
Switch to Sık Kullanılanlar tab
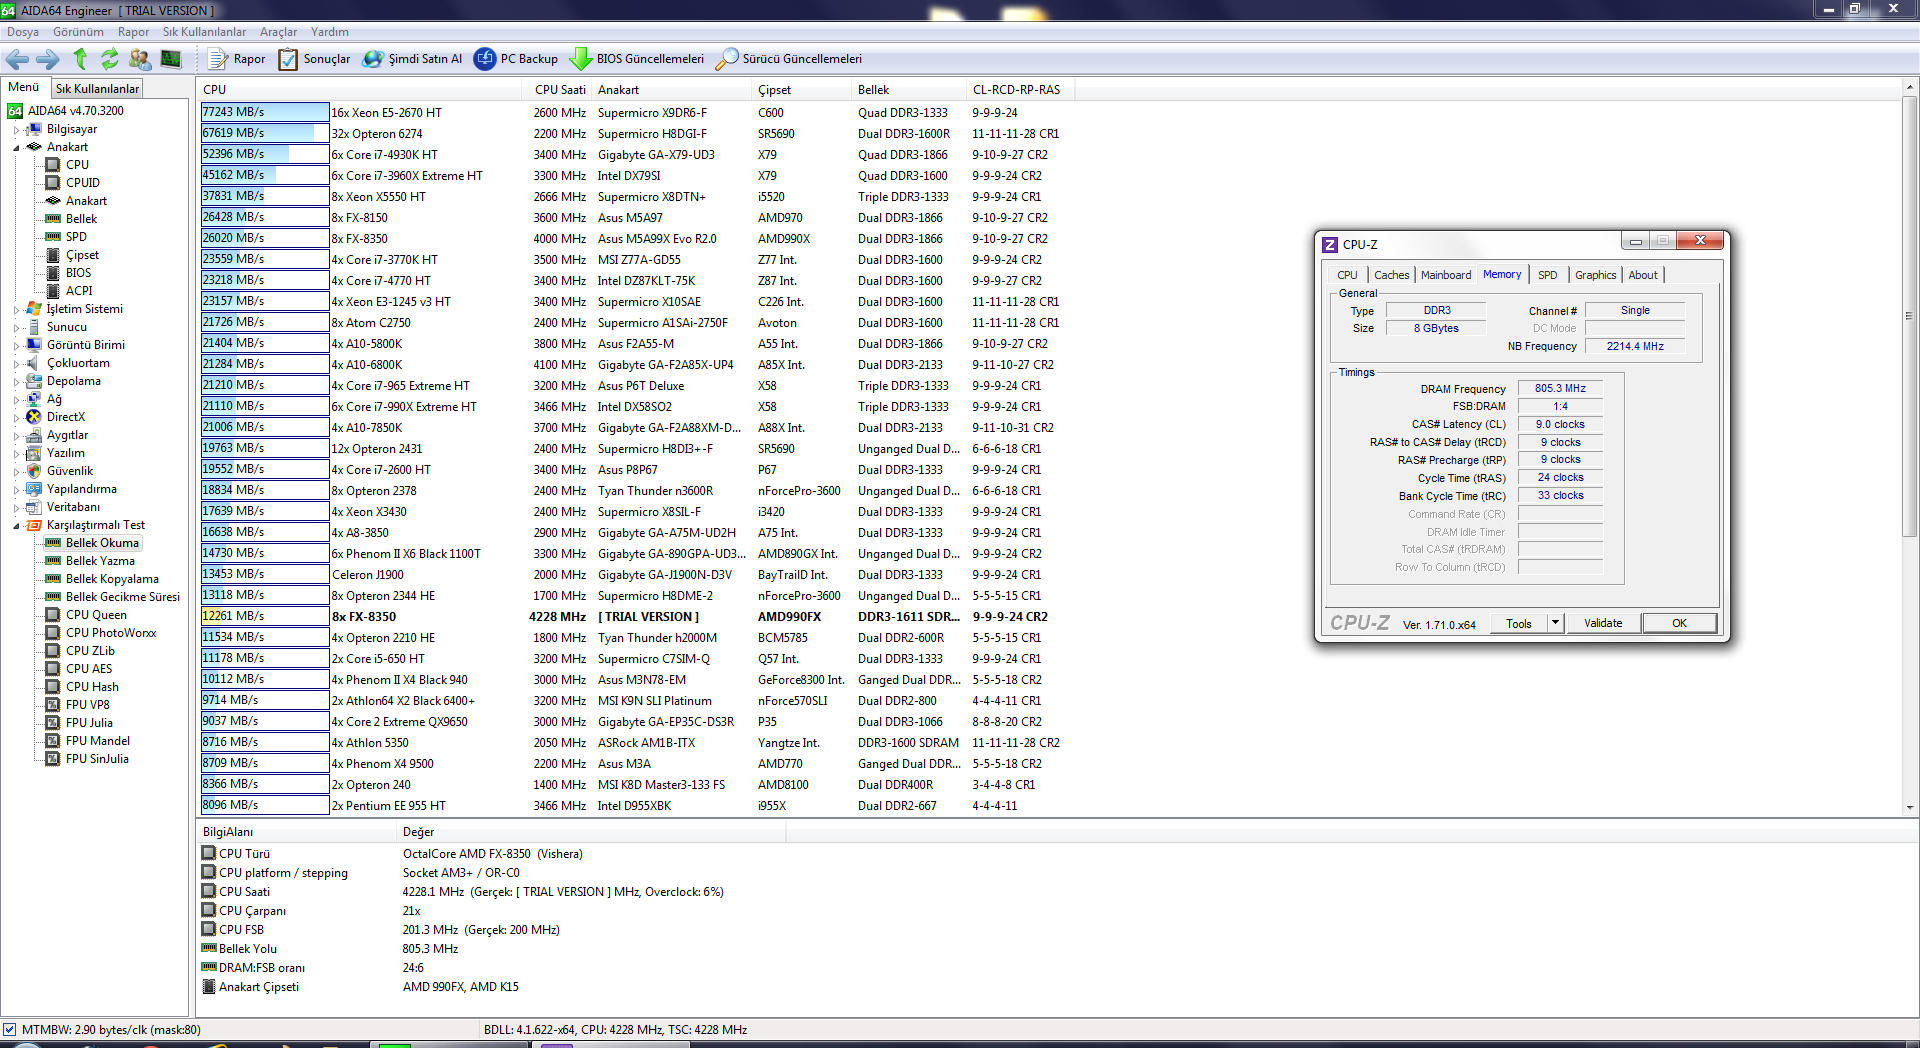[x=97, y=89]
